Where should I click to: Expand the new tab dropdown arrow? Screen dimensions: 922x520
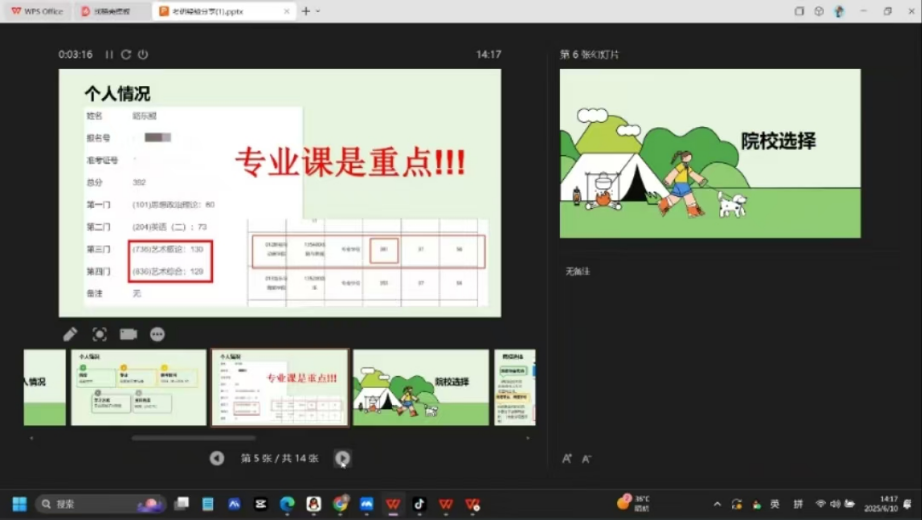(318, 11)
